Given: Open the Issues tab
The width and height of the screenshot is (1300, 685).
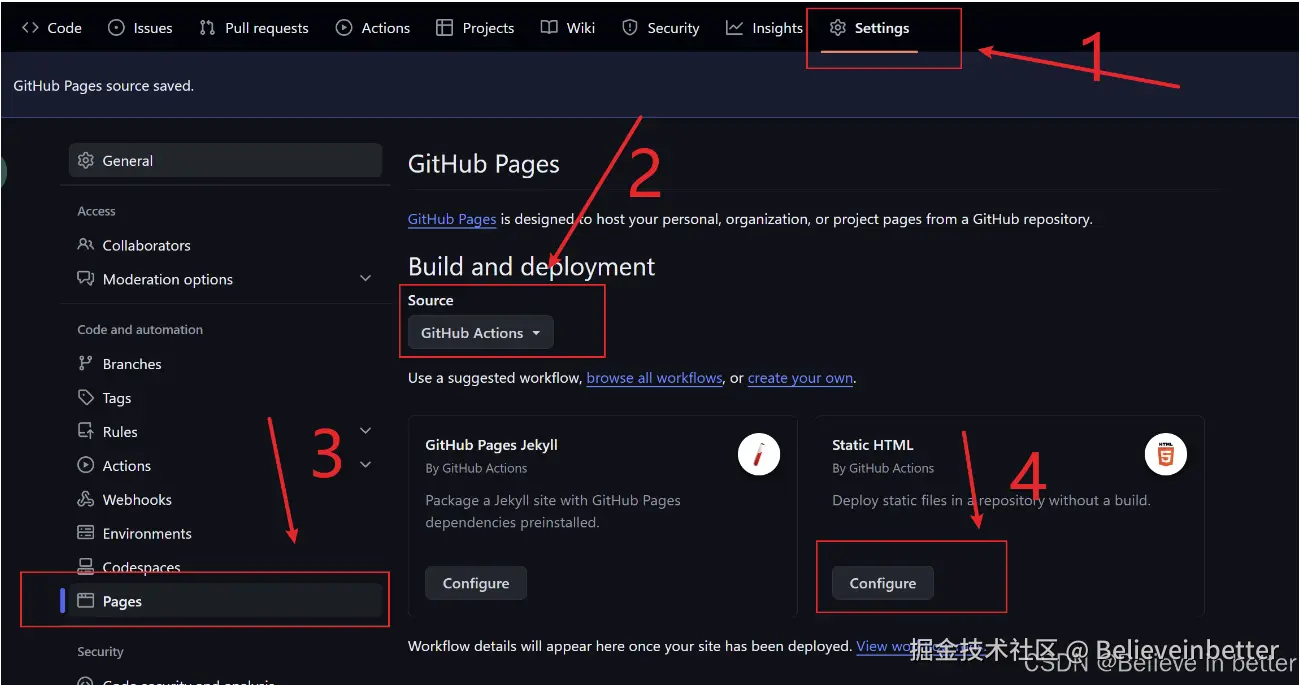Looking at the screenshot, I should point(141,28).
